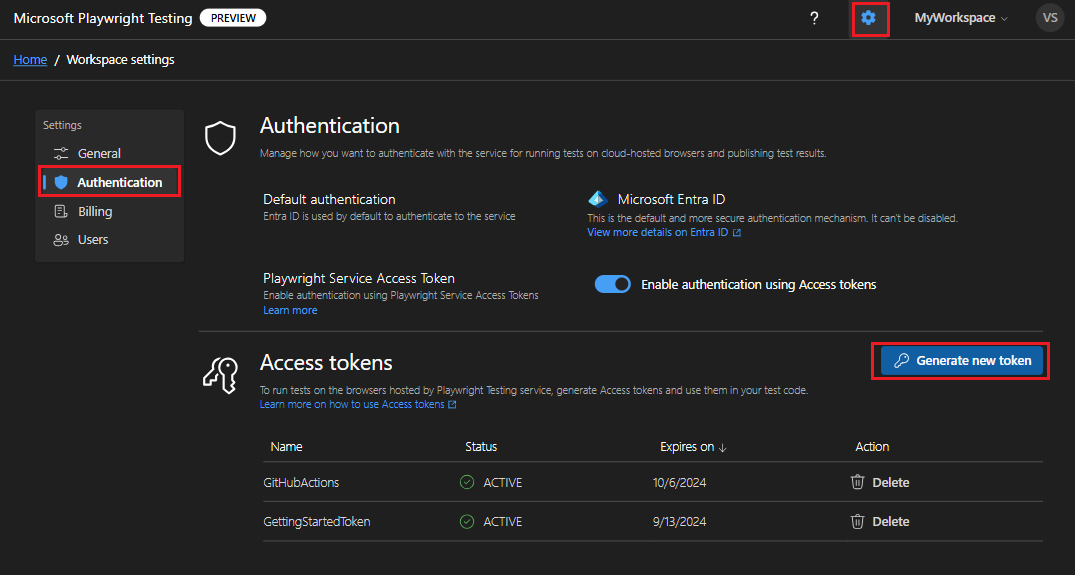The height and width of the screenshot is (575, 1075).
Task: Click the Access tokens key icon
Action: 220,374
